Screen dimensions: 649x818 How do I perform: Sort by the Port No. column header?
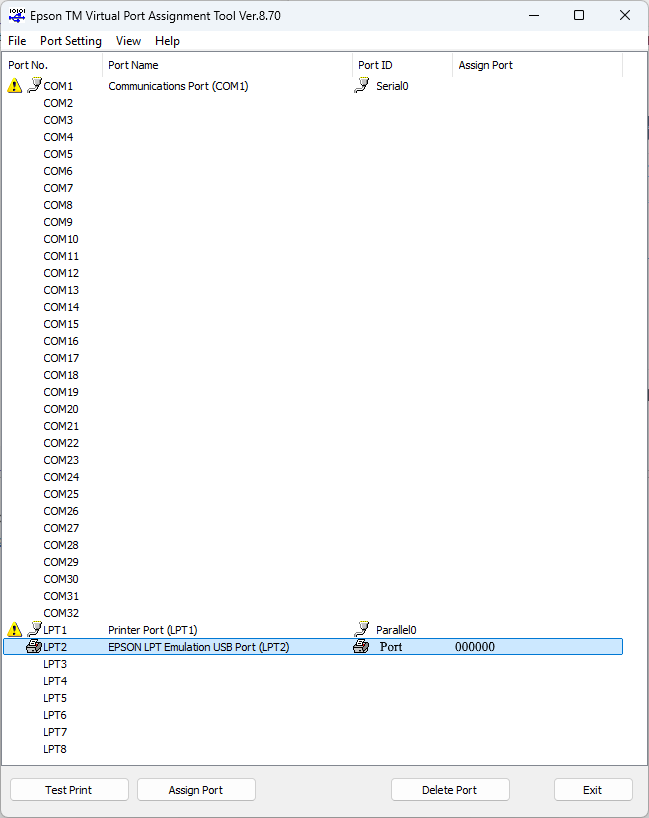pyautogui.click(x=53, y=65)
